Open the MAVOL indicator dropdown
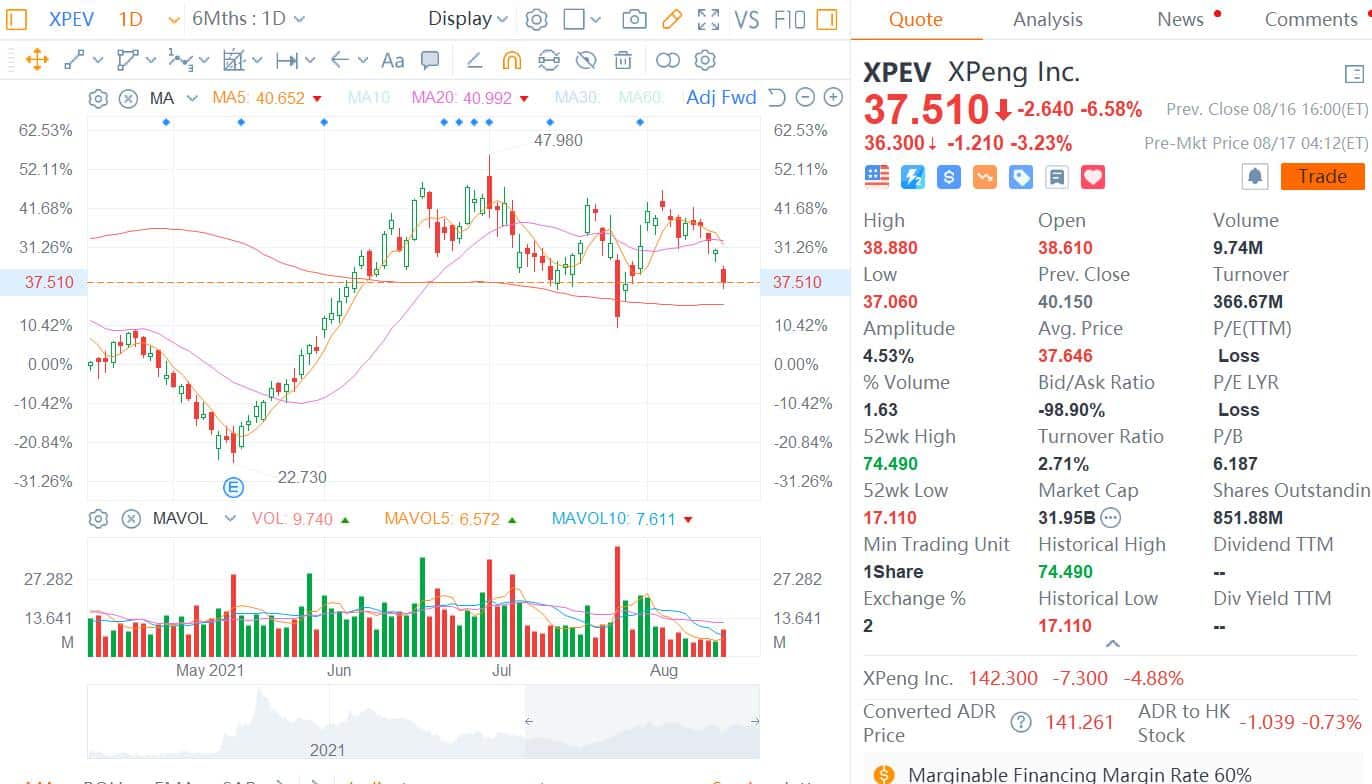Screen dimensions: 1372x784 tap(230, 518)
